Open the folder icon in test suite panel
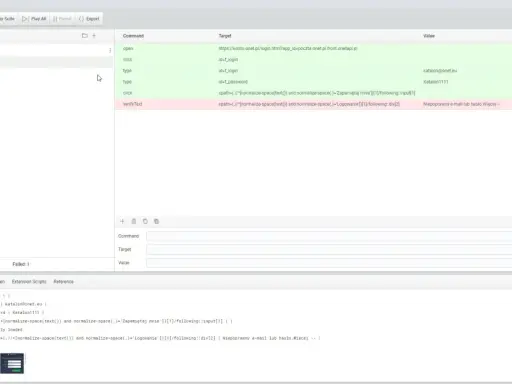Viewport: 512px width, 384px height. 85,35
